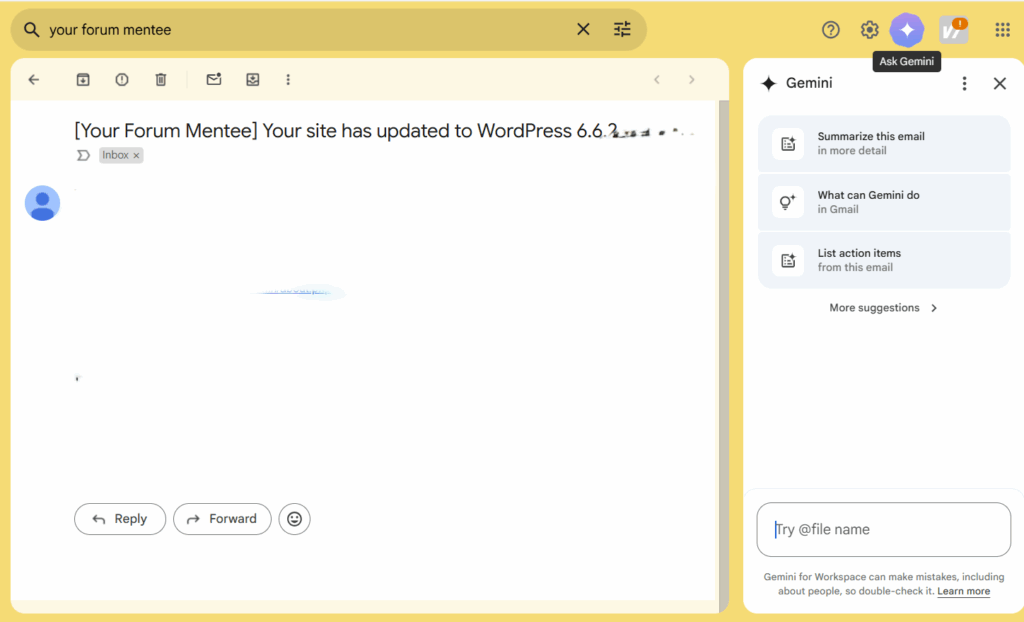Add an emoji reaction
Screen dimensions: 1024x622
[x=295, y=519]
